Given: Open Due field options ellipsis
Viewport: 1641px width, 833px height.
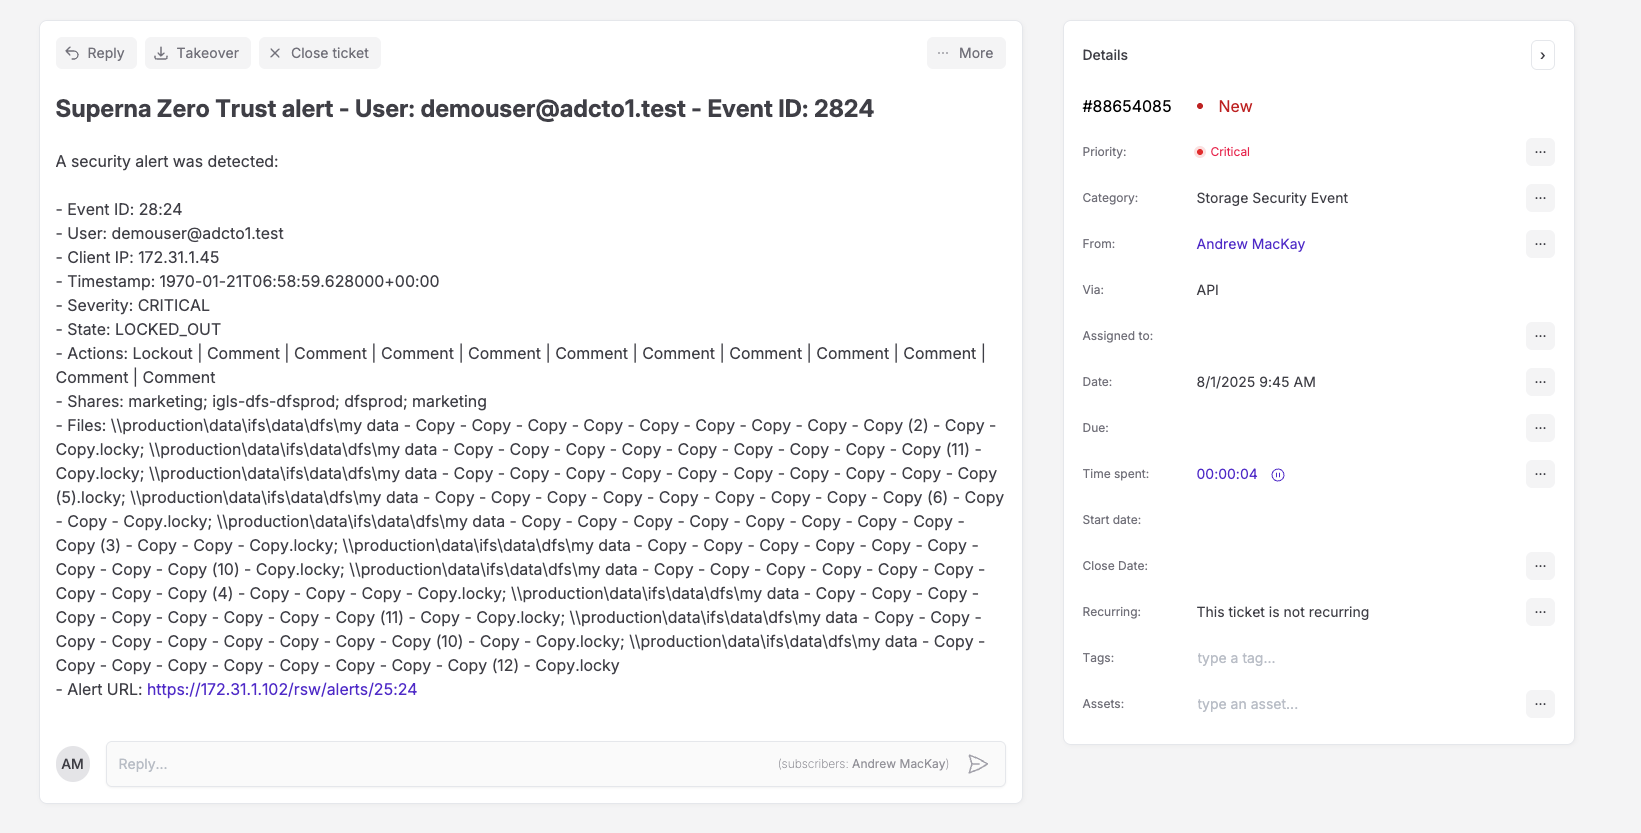Looking at the screenshot, I should [1540, 428].
